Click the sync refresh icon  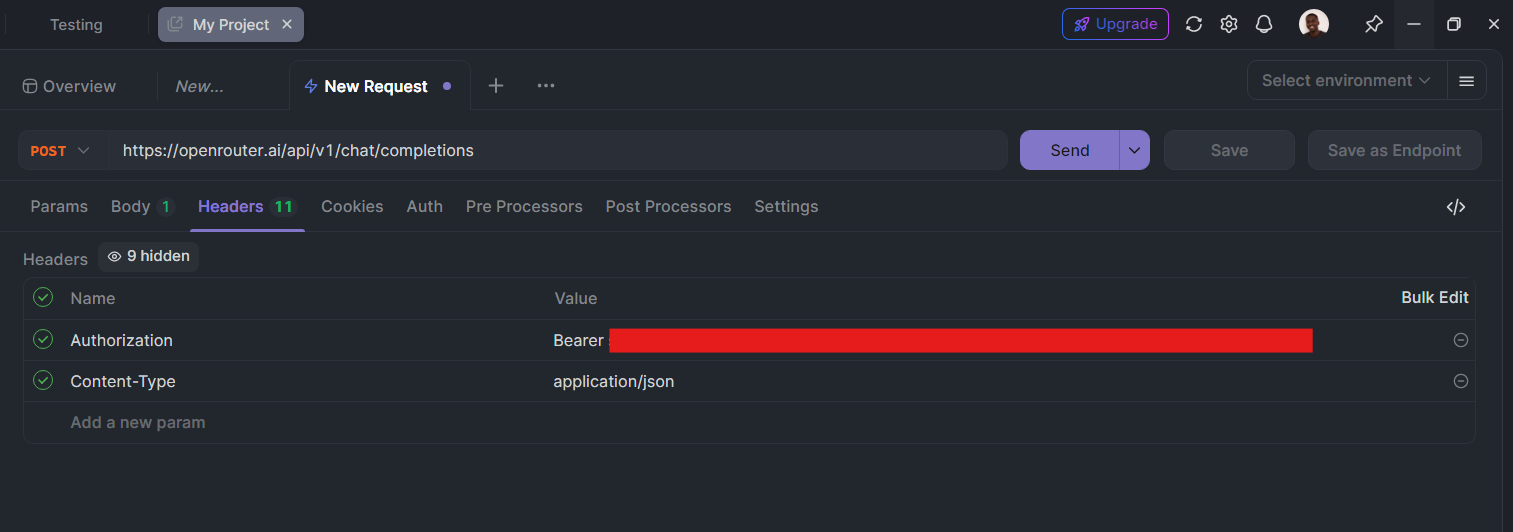pyautogui.click(x=1193, y=24)
